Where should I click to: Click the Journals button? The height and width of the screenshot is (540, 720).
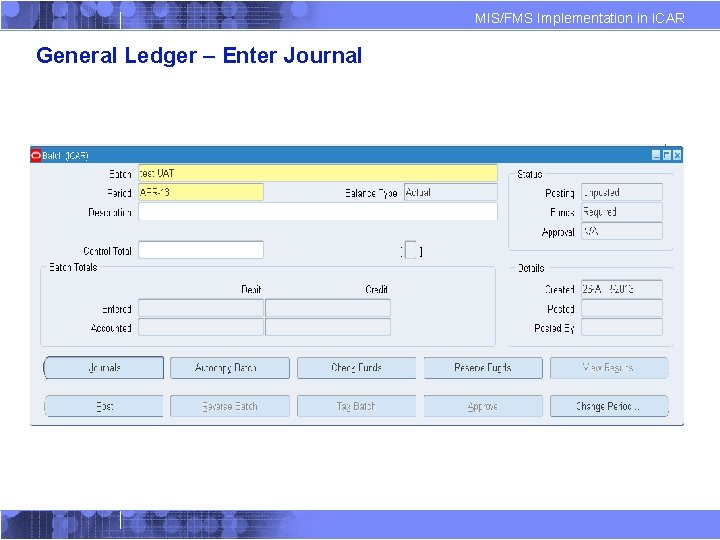pyautogui.click(x=103, y=368)
